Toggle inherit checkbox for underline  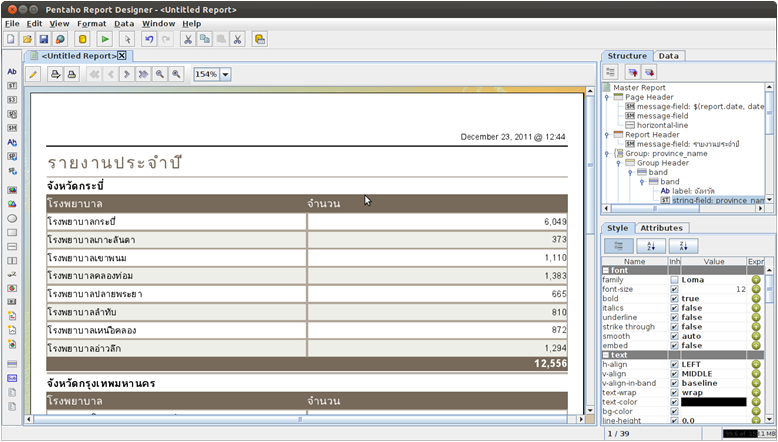pyautogui.click(x=674, y=317)
